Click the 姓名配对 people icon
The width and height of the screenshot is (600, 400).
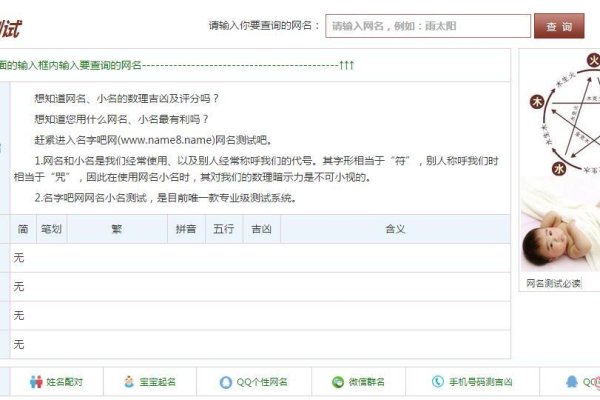pyautogui.click(x=36, y=382)
